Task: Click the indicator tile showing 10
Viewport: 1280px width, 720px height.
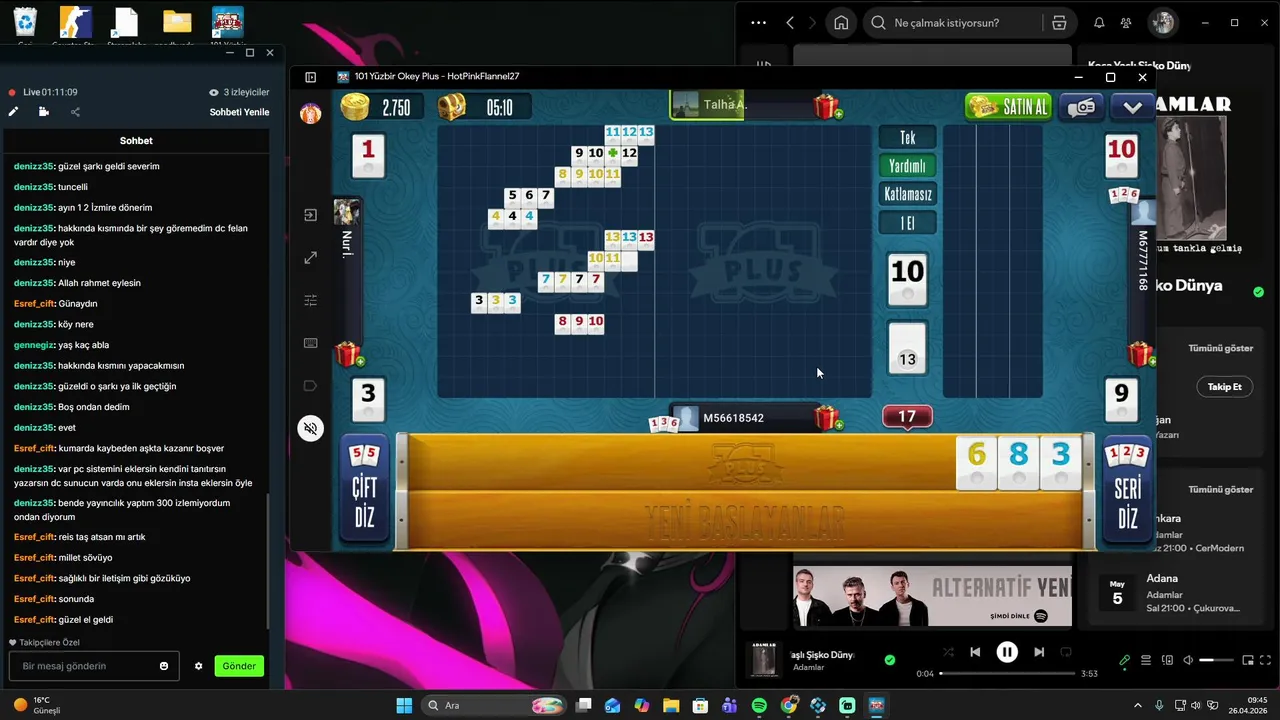Action: [907, 278]
